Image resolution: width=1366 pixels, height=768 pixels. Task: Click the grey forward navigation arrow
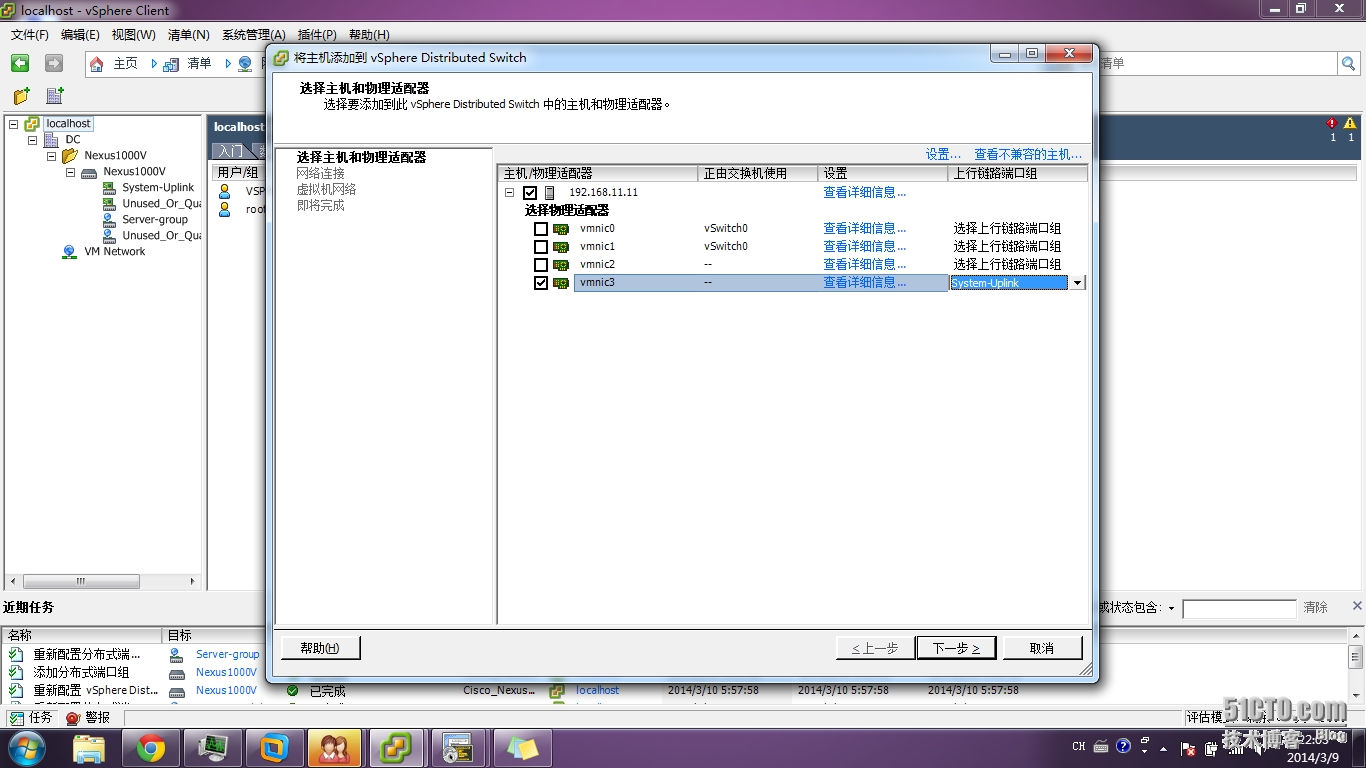tap(54, 63)
